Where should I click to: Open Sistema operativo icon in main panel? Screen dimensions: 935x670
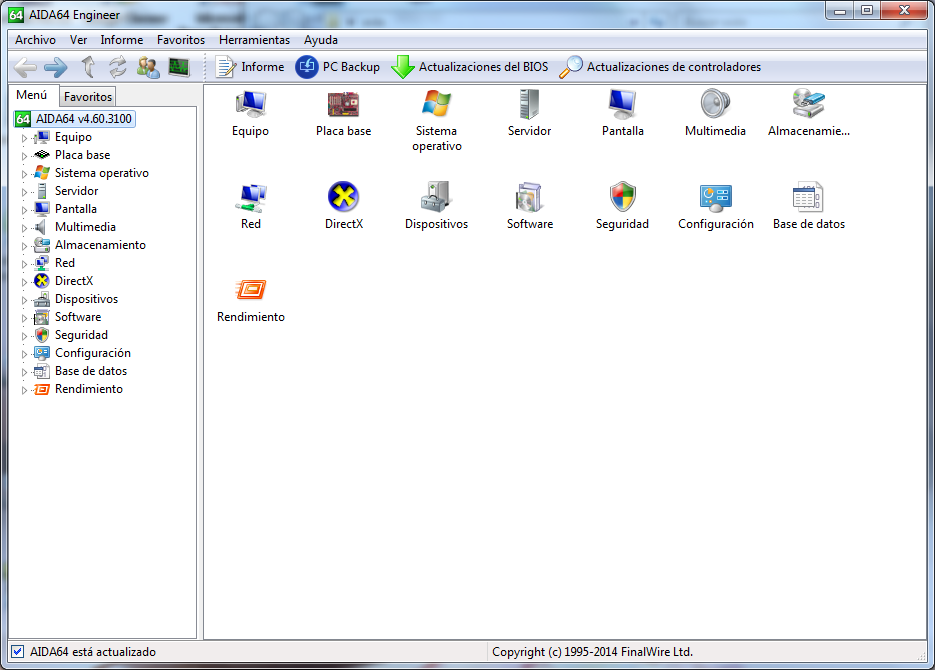pos(436,103)
